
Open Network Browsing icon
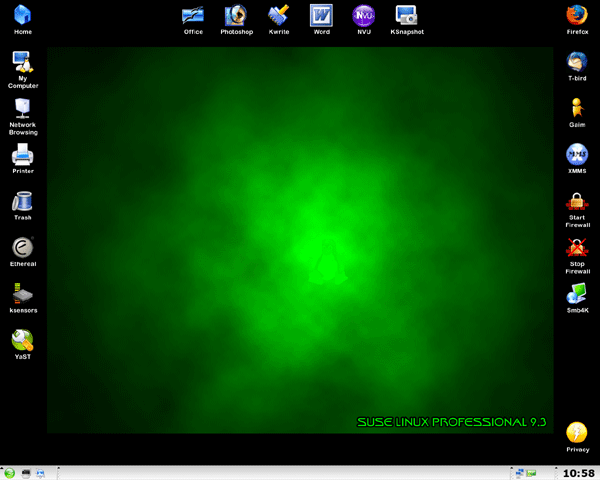[x=23, y=108]
